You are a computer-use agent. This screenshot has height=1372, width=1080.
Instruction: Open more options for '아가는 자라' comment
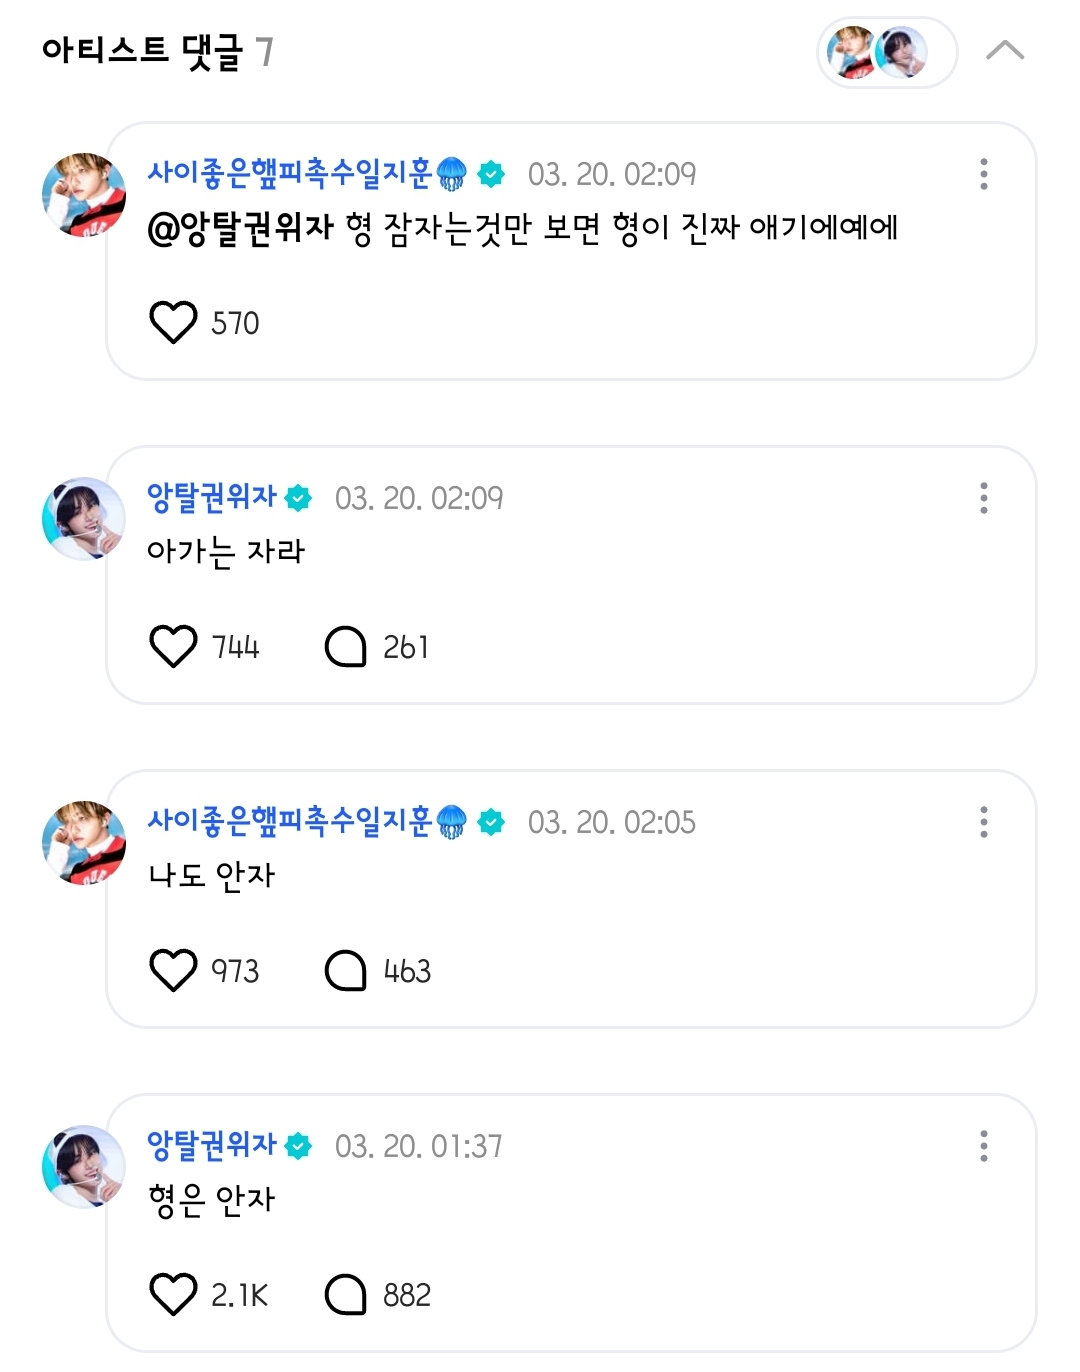pyautogui.click(x=984, y=498)
